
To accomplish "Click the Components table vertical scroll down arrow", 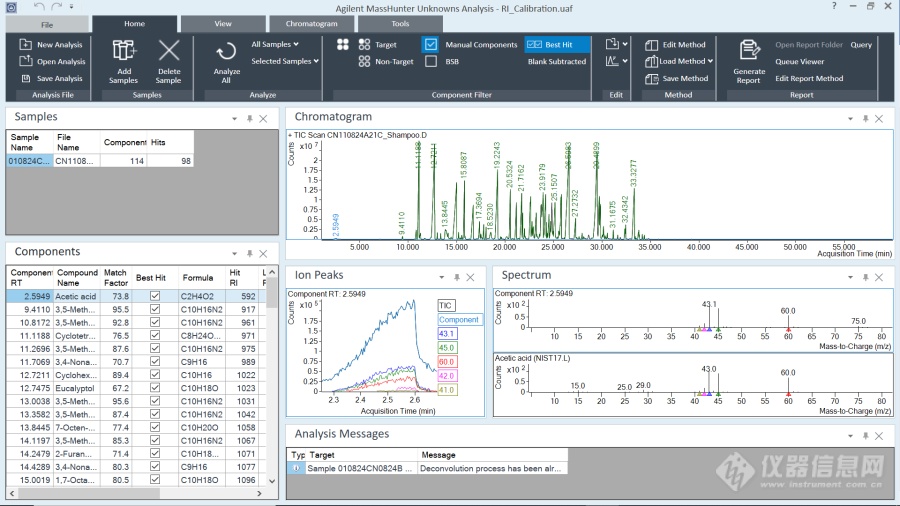I will [x=272, y=481].
